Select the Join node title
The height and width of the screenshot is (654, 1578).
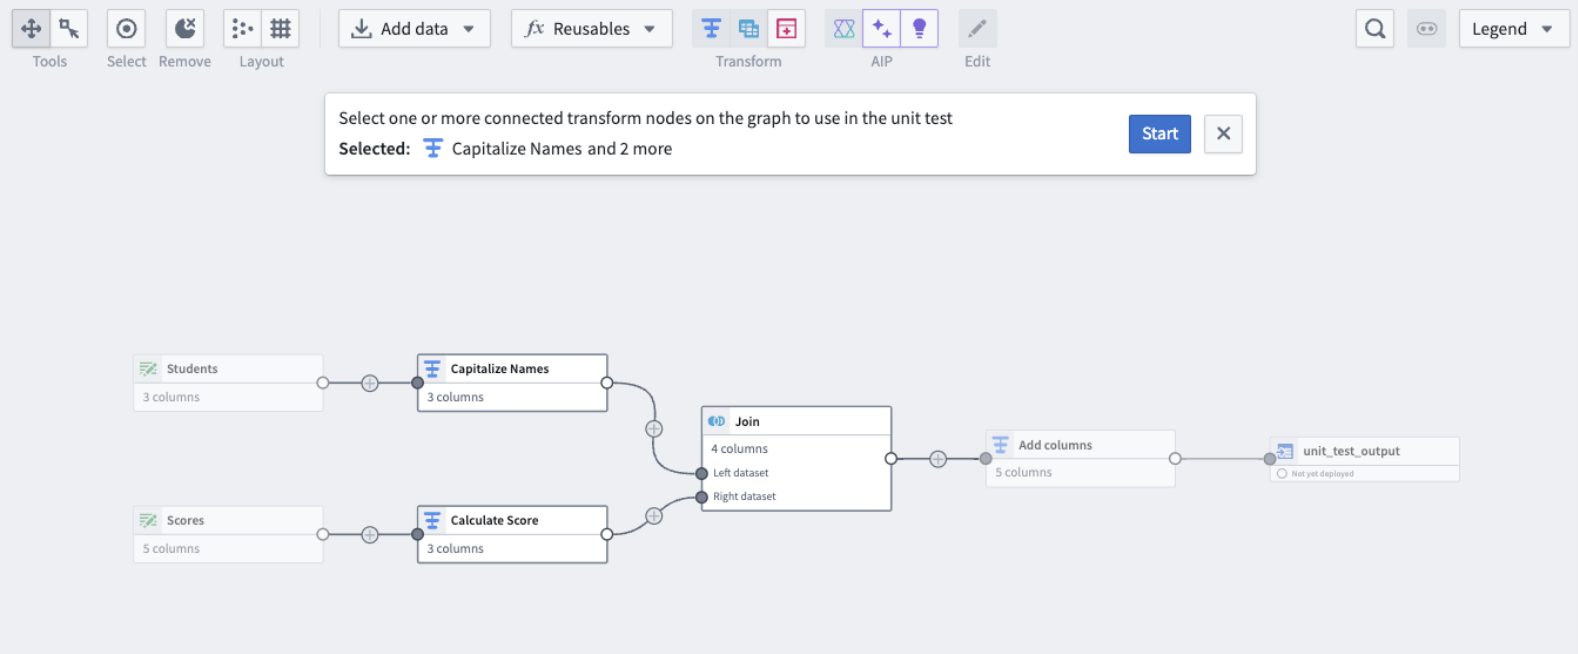click(x=747, y=422)
